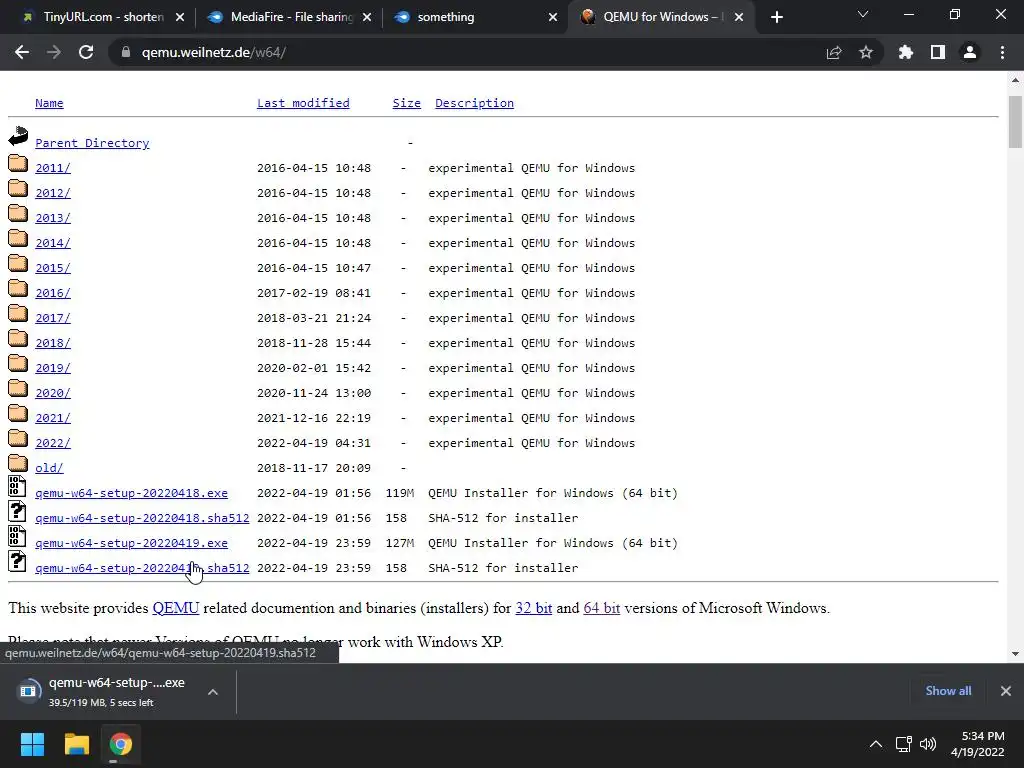This screenshot has width=1024, height=768.
Task: Open qemu-w64-setup-20220418.sha512 link
Action: click(x=142, y=518)
